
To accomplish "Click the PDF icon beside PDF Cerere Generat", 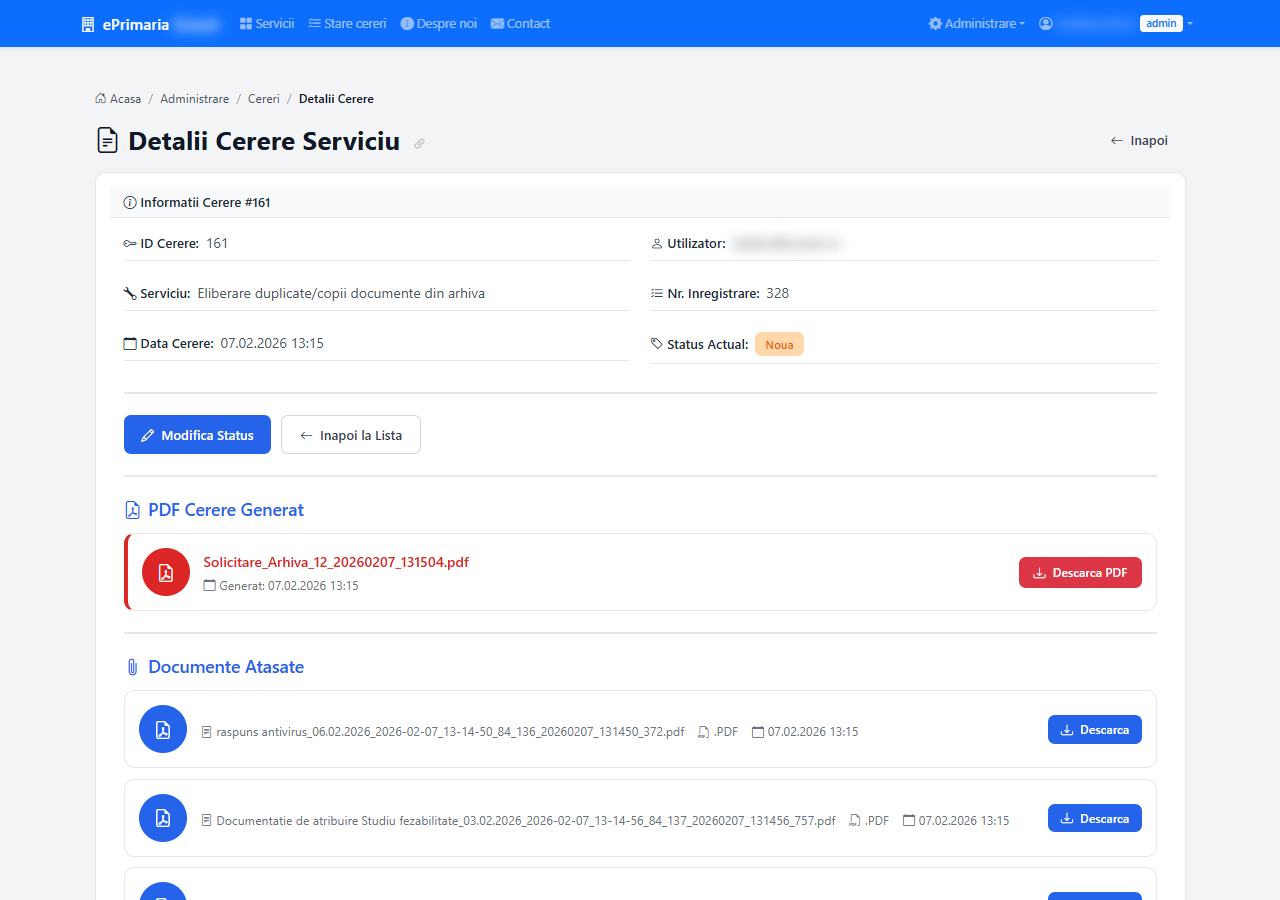I will [132, 510].
